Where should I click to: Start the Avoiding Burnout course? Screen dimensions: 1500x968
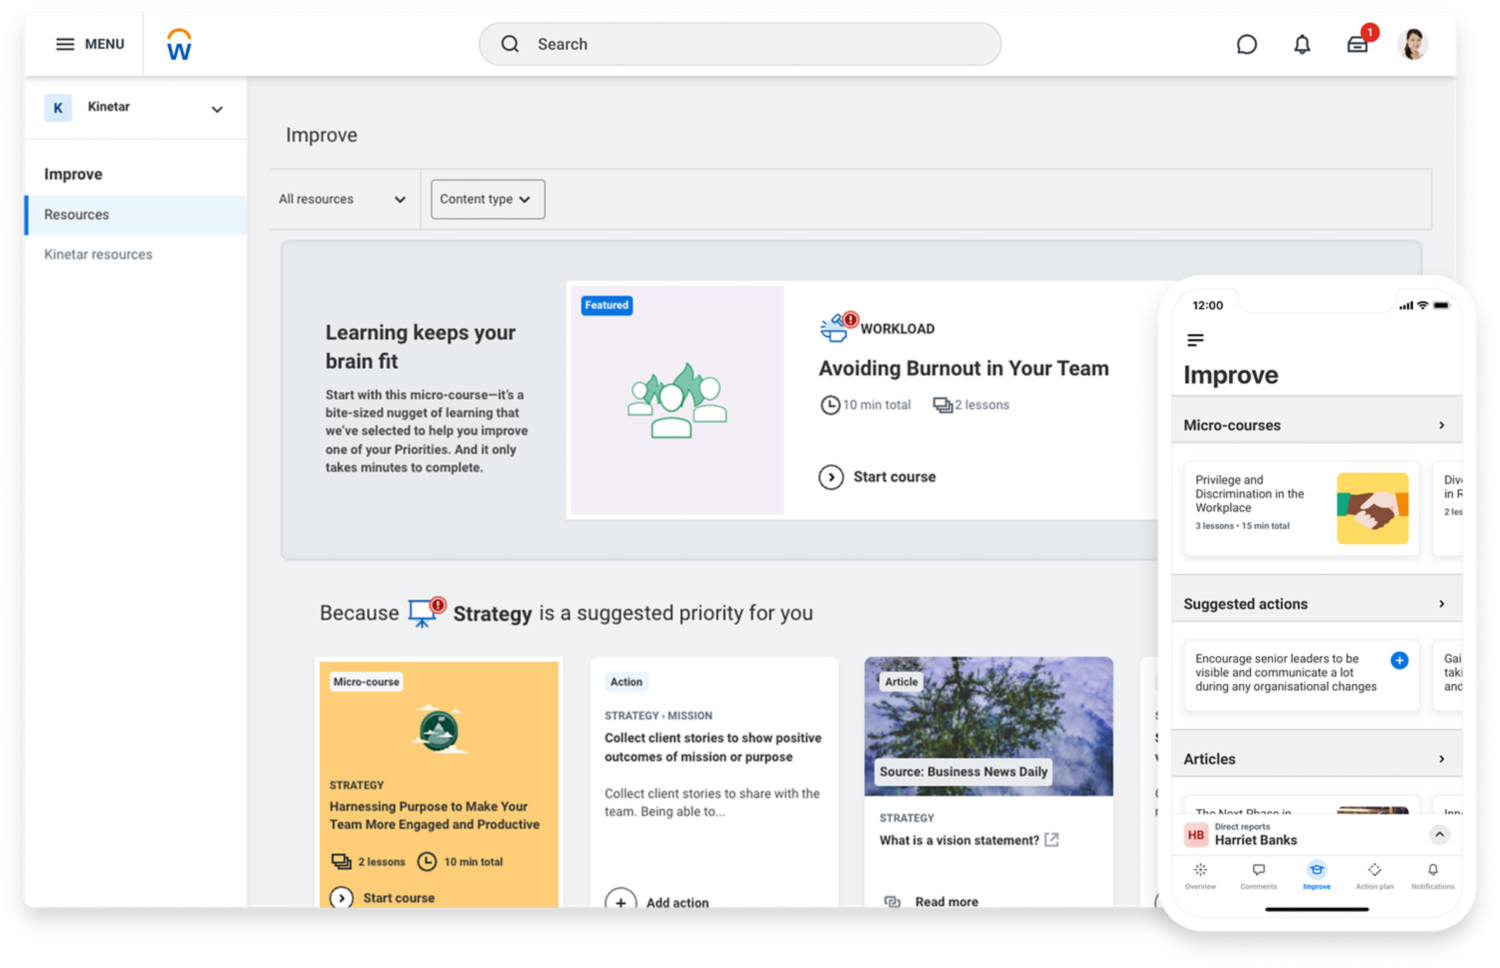point(878,477)
